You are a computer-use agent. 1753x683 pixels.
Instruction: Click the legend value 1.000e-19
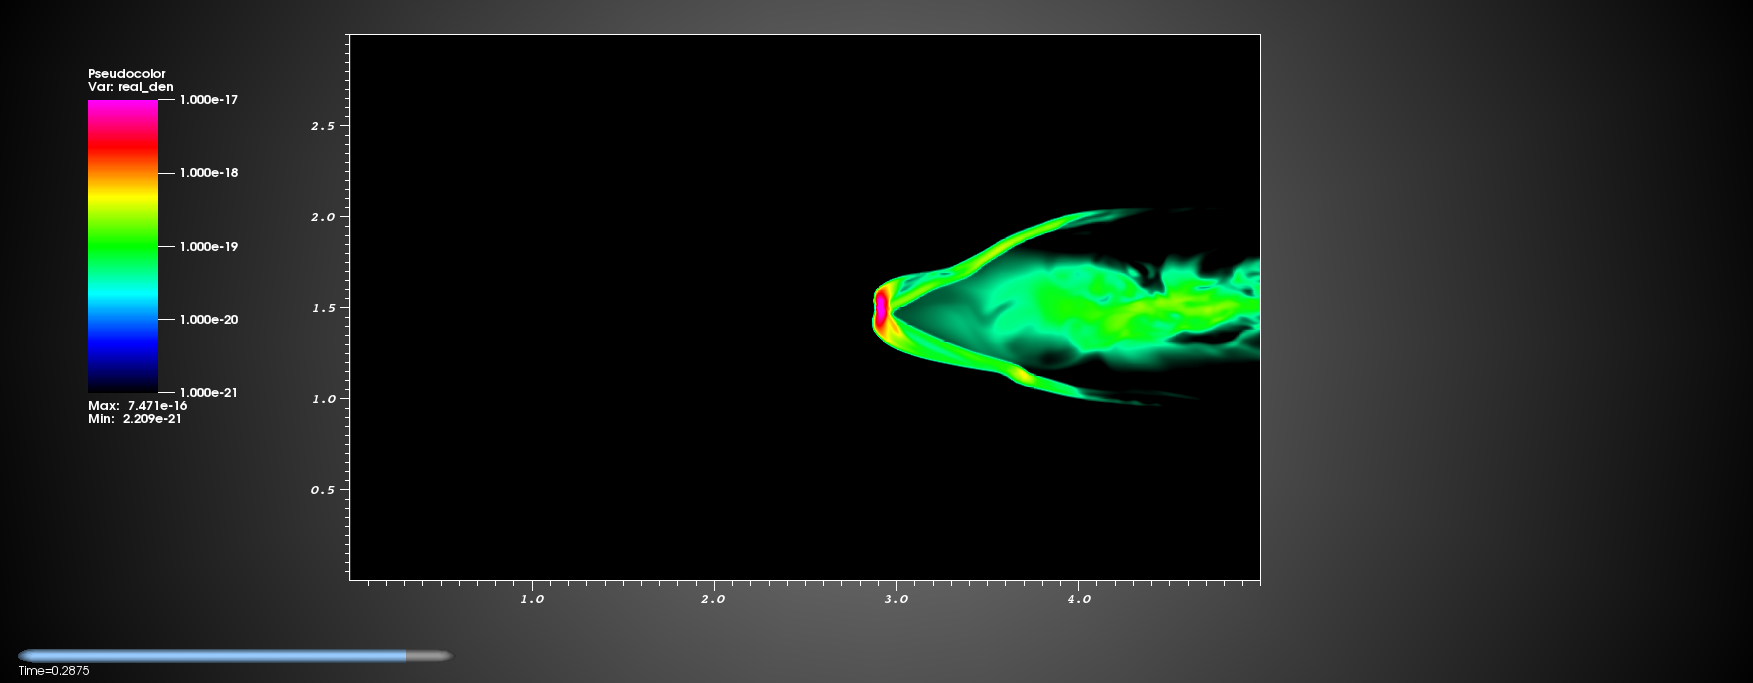pyautogui.click(x=209, y=247)
